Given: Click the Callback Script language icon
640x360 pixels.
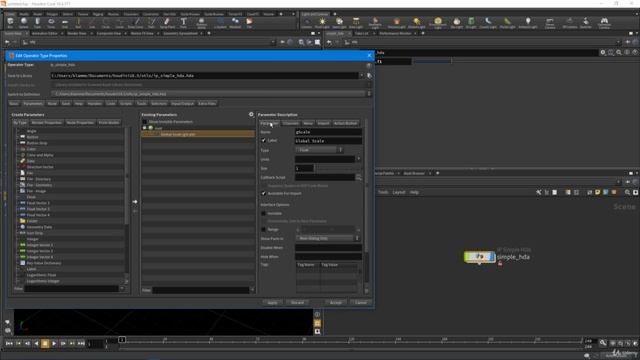Looking at the screenshot, I should pos(358,177).
